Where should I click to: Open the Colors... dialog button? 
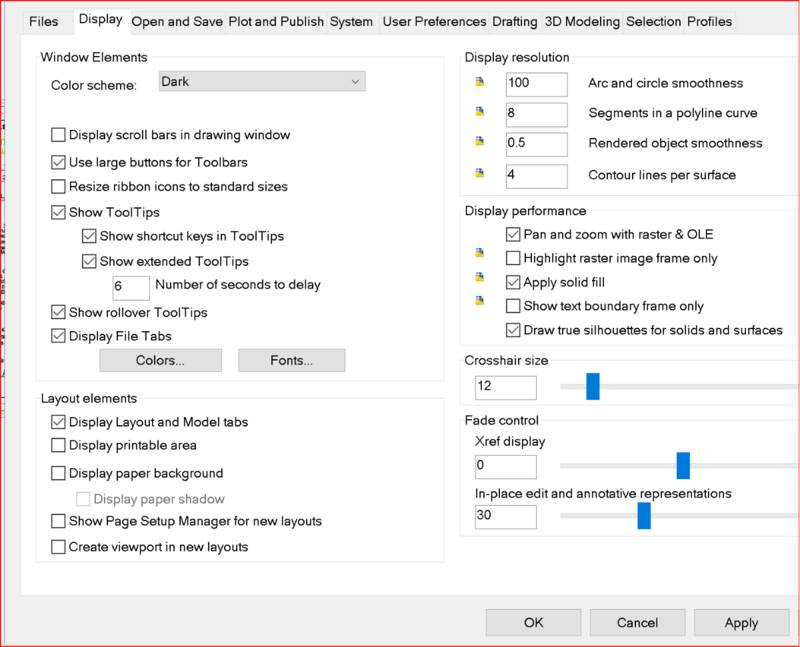[160, 360]
